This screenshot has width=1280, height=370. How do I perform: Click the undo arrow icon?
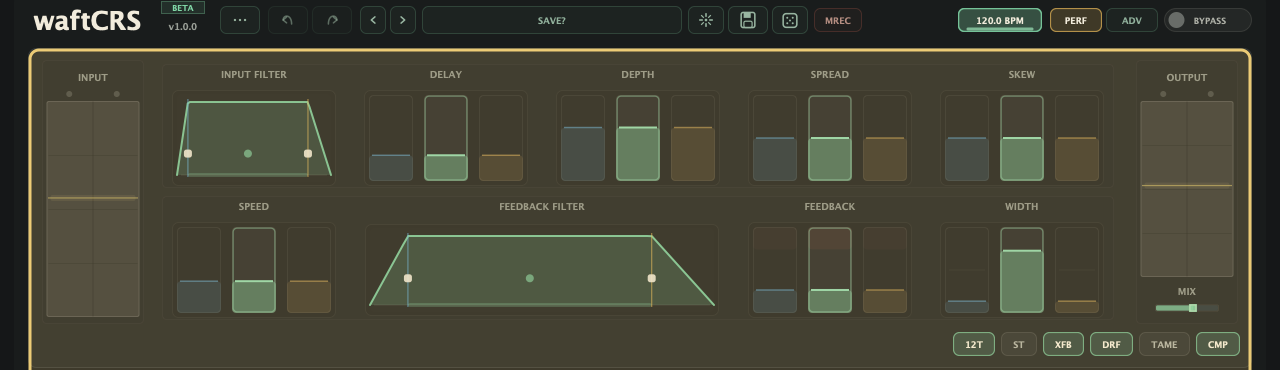[288, 20]
